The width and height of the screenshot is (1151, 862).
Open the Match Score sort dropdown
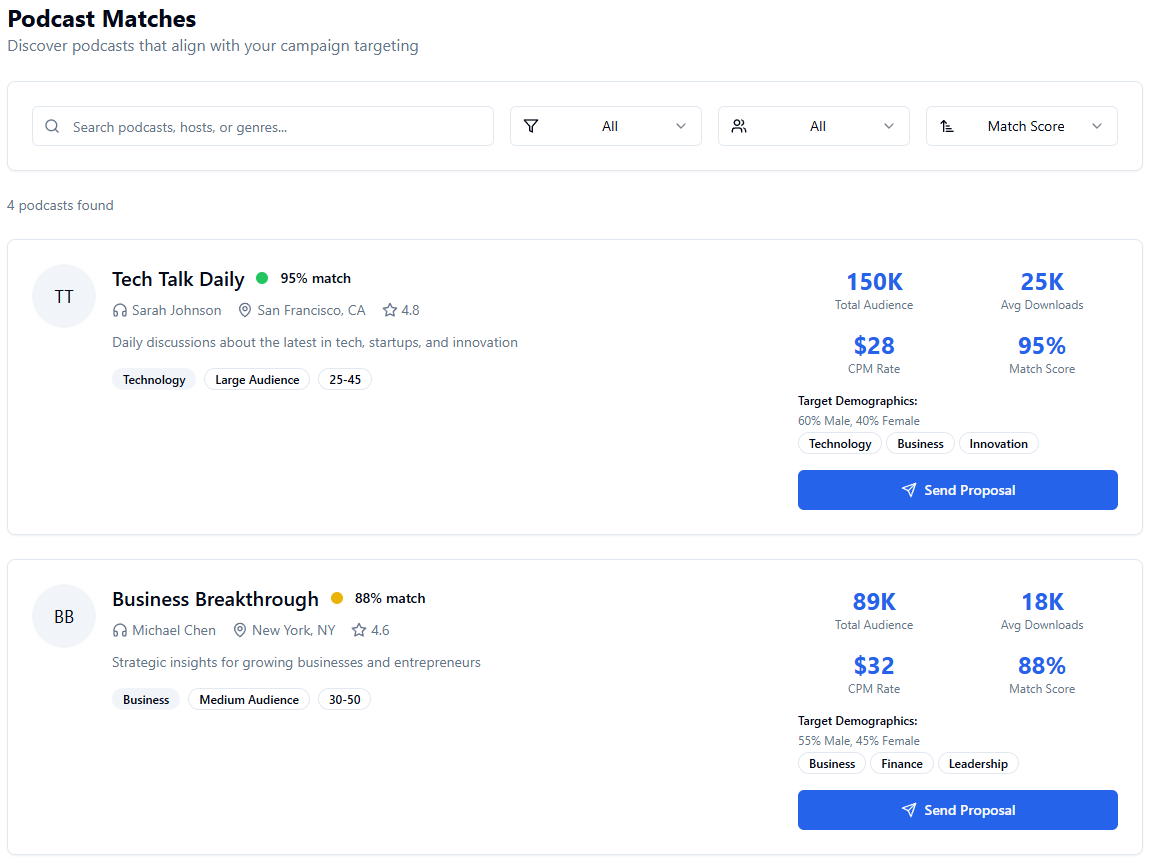pyautogui.click(x=1022, y=126)
